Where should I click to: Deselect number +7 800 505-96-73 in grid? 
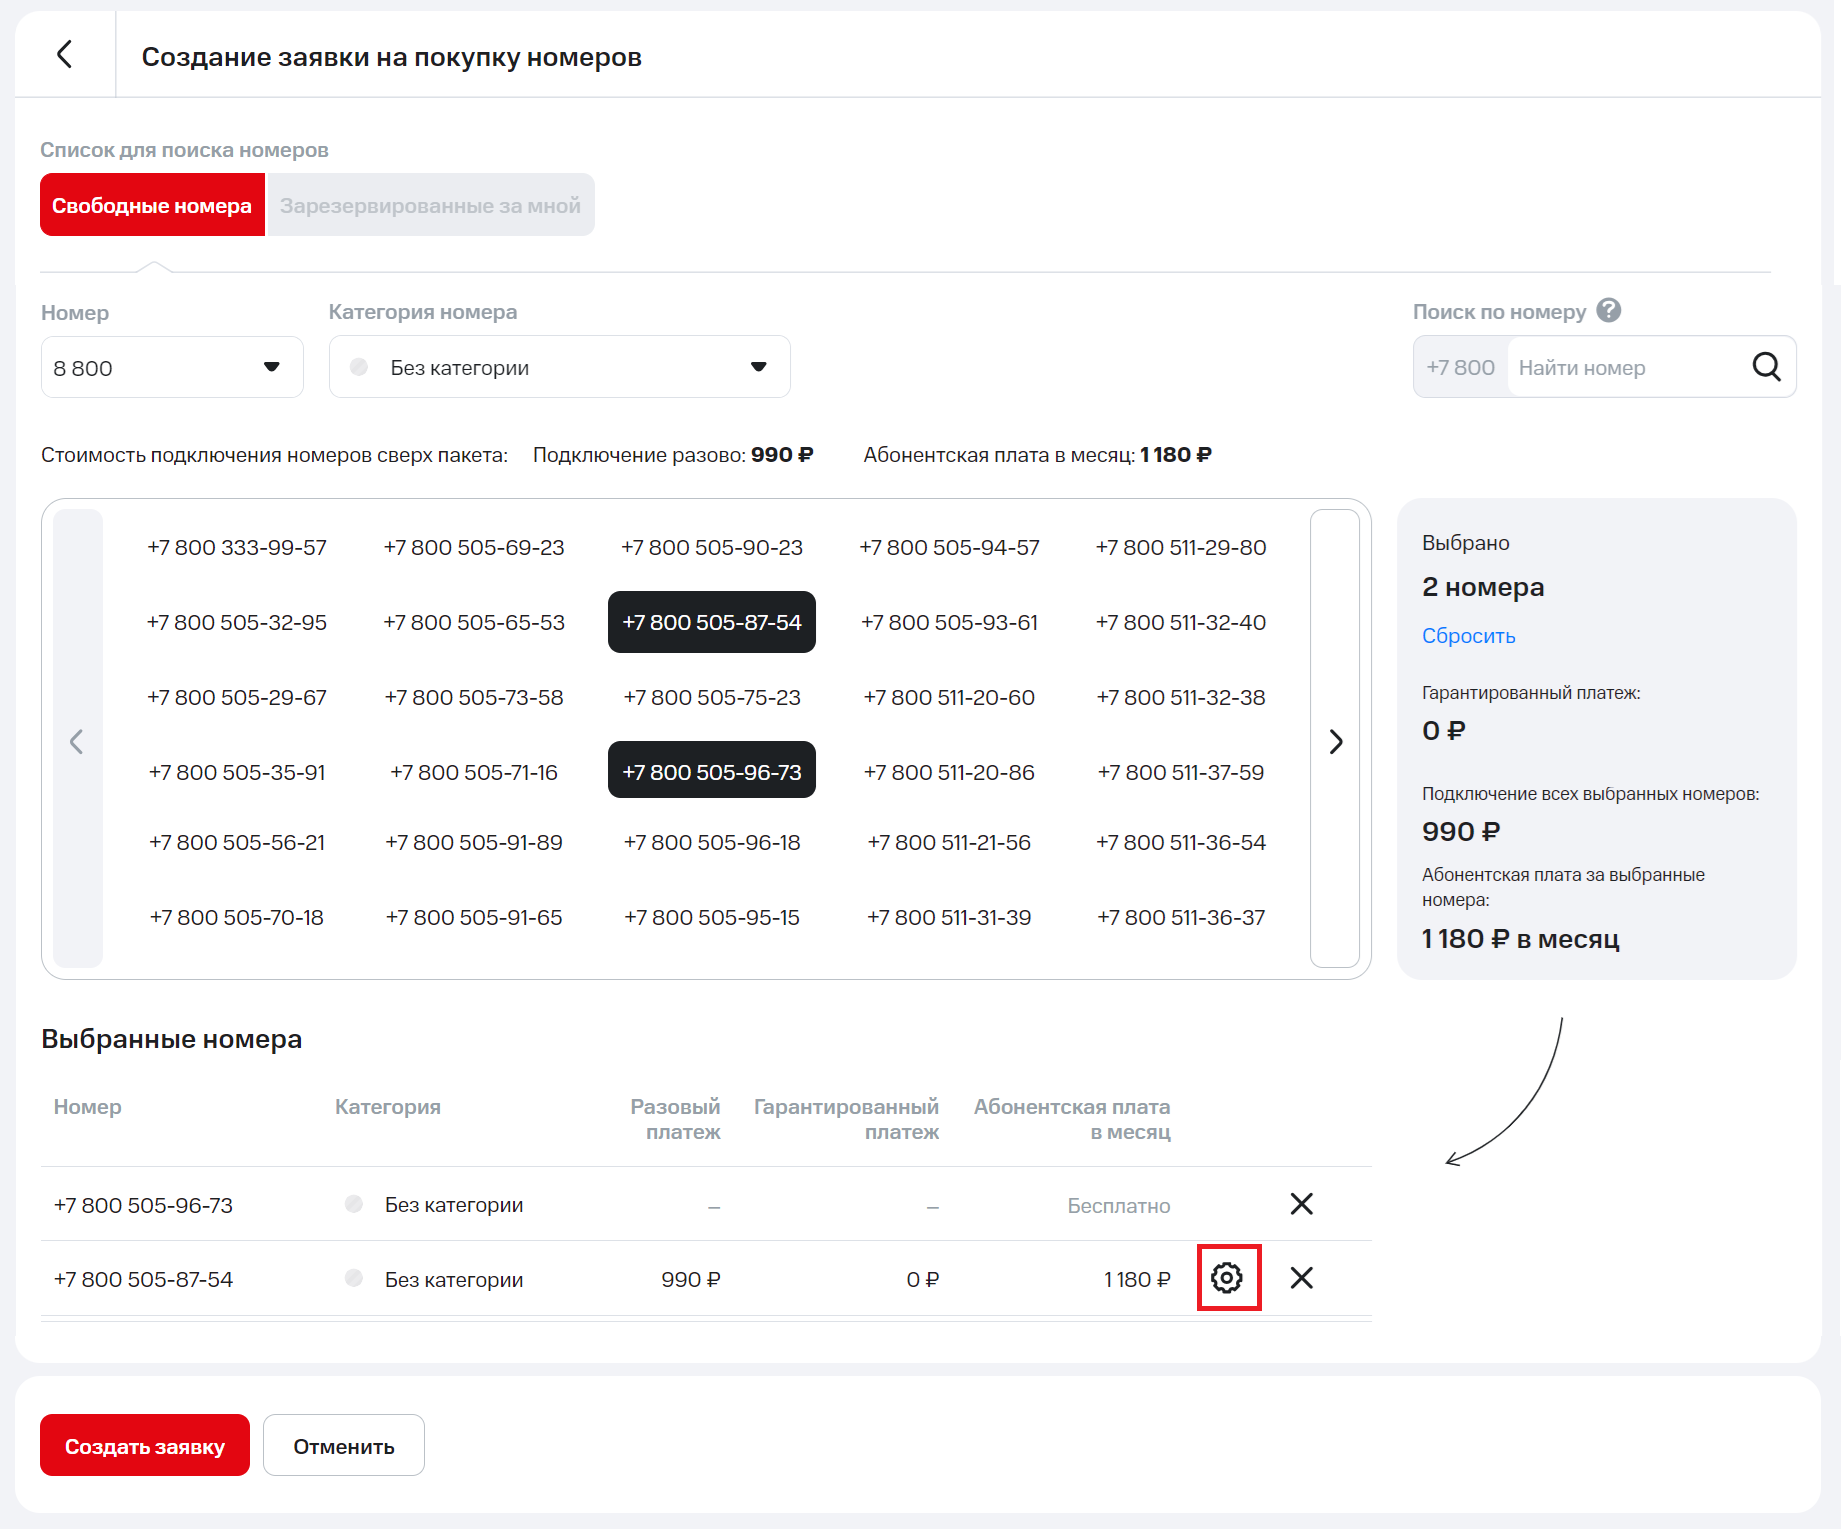[x=711, y=772]
